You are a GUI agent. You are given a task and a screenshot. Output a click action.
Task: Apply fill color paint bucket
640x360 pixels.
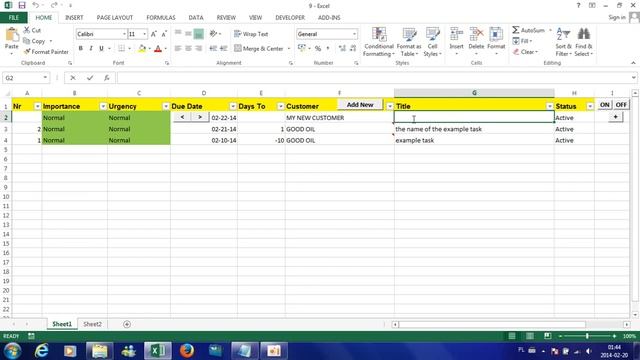point(142,49)
